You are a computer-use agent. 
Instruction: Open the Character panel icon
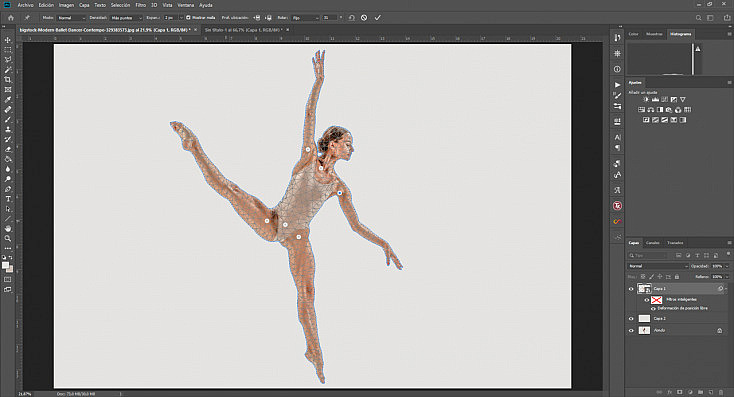pos(617,137)
